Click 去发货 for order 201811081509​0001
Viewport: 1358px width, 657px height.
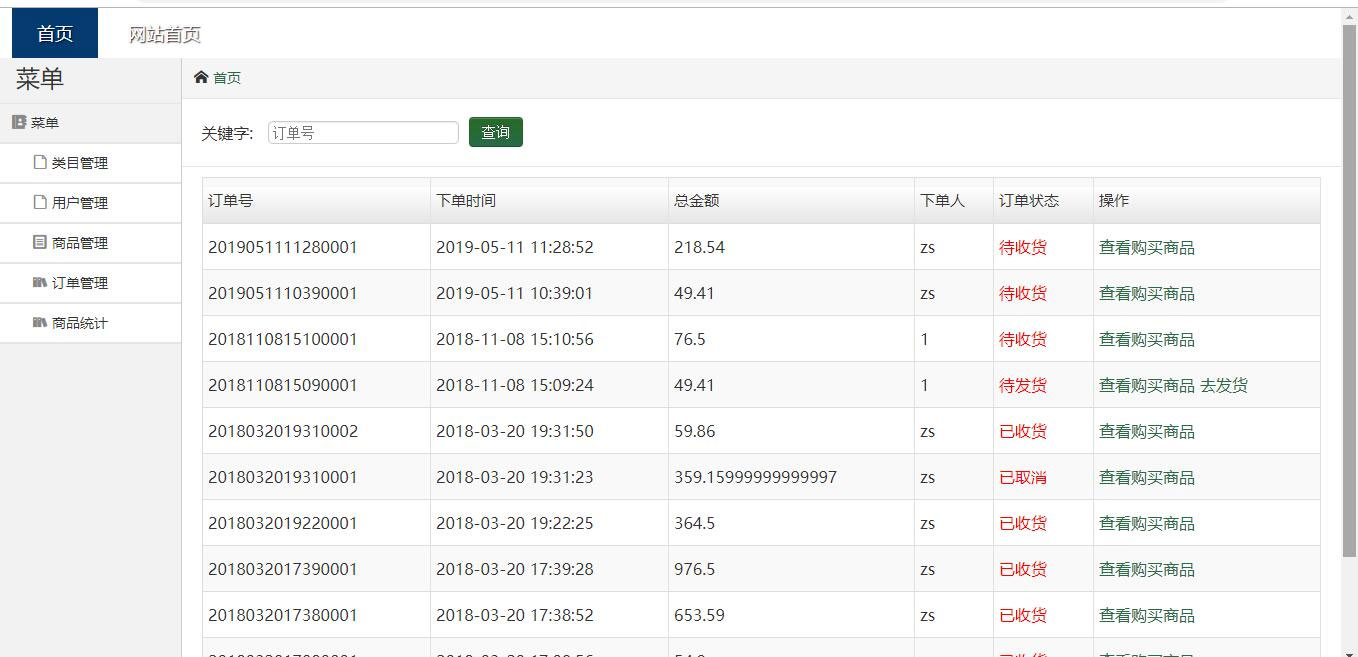click(x=1224, y=385)
